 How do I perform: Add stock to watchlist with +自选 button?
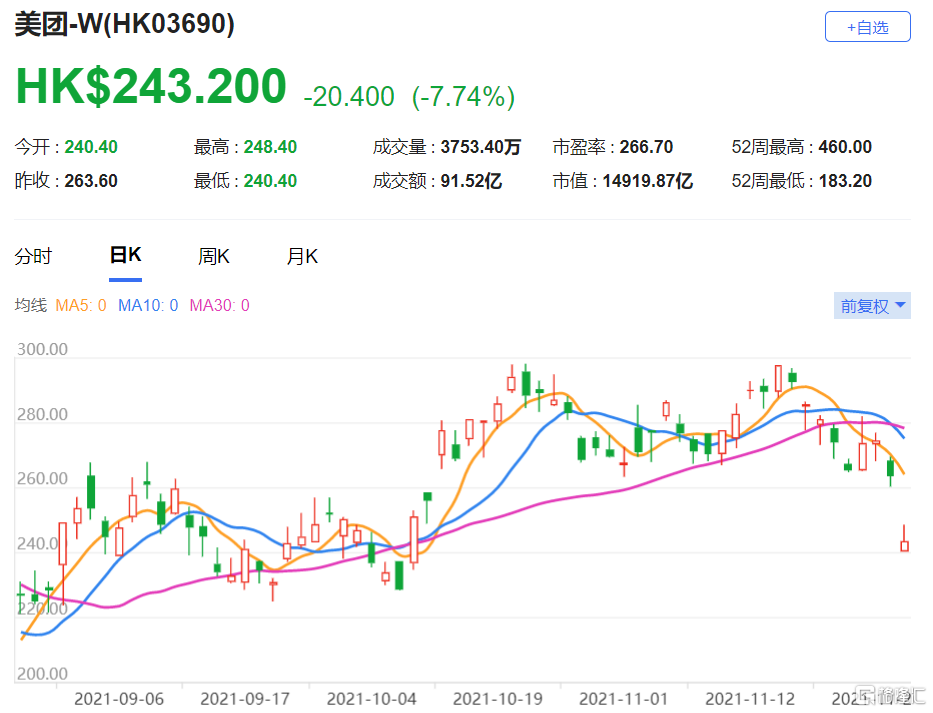point(867,27)
